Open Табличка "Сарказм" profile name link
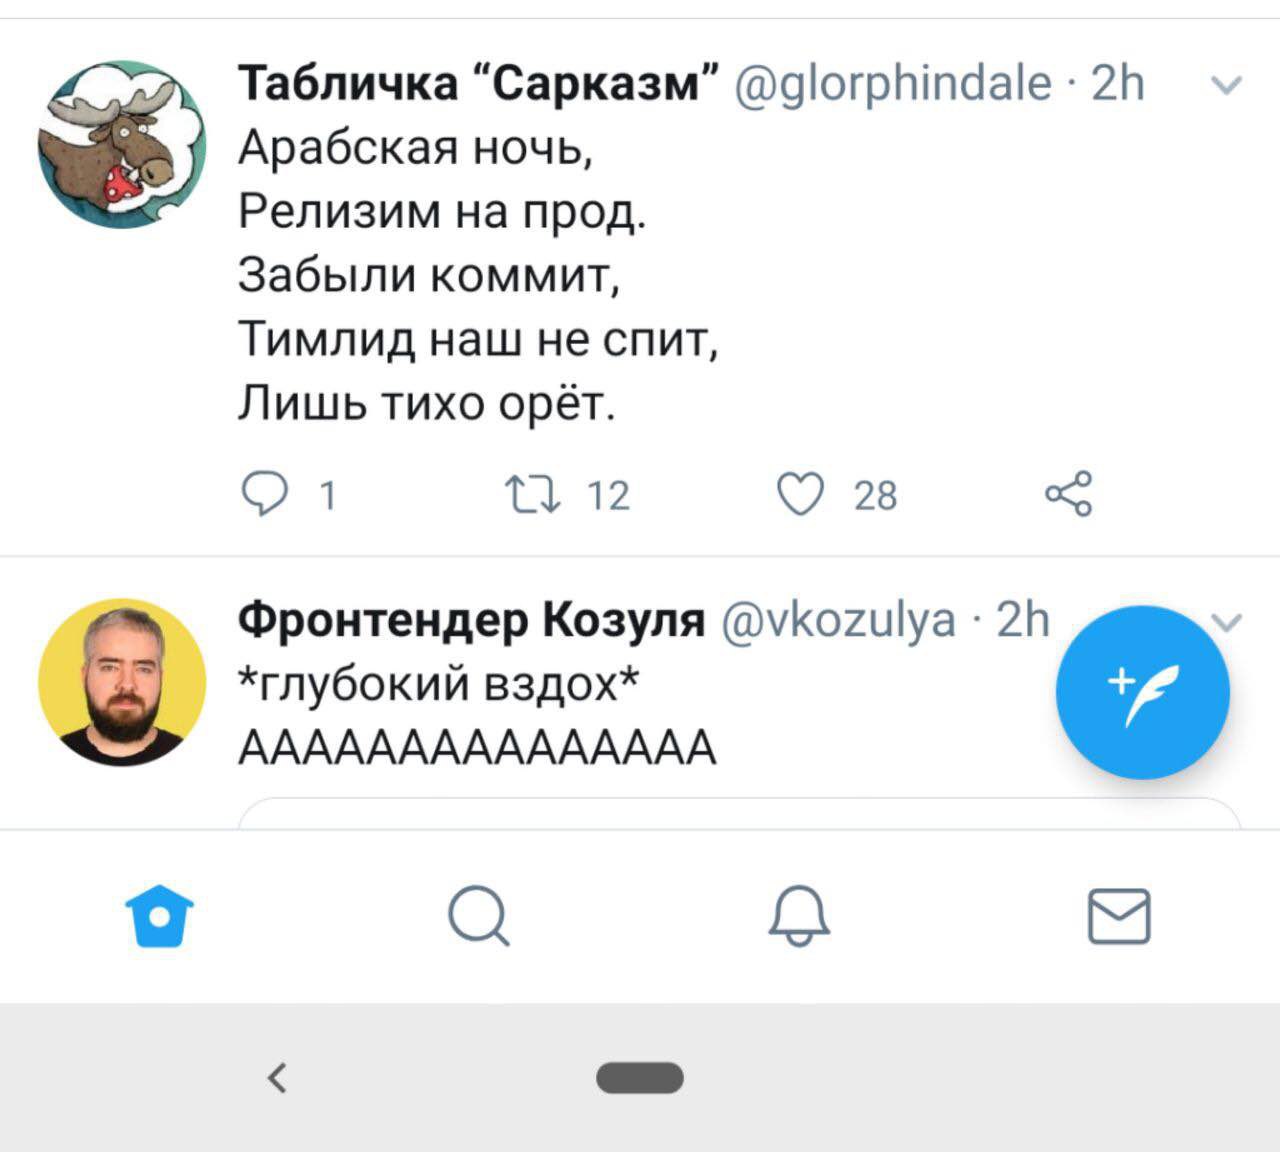1280x1152 pixels. tap(480, 84)
